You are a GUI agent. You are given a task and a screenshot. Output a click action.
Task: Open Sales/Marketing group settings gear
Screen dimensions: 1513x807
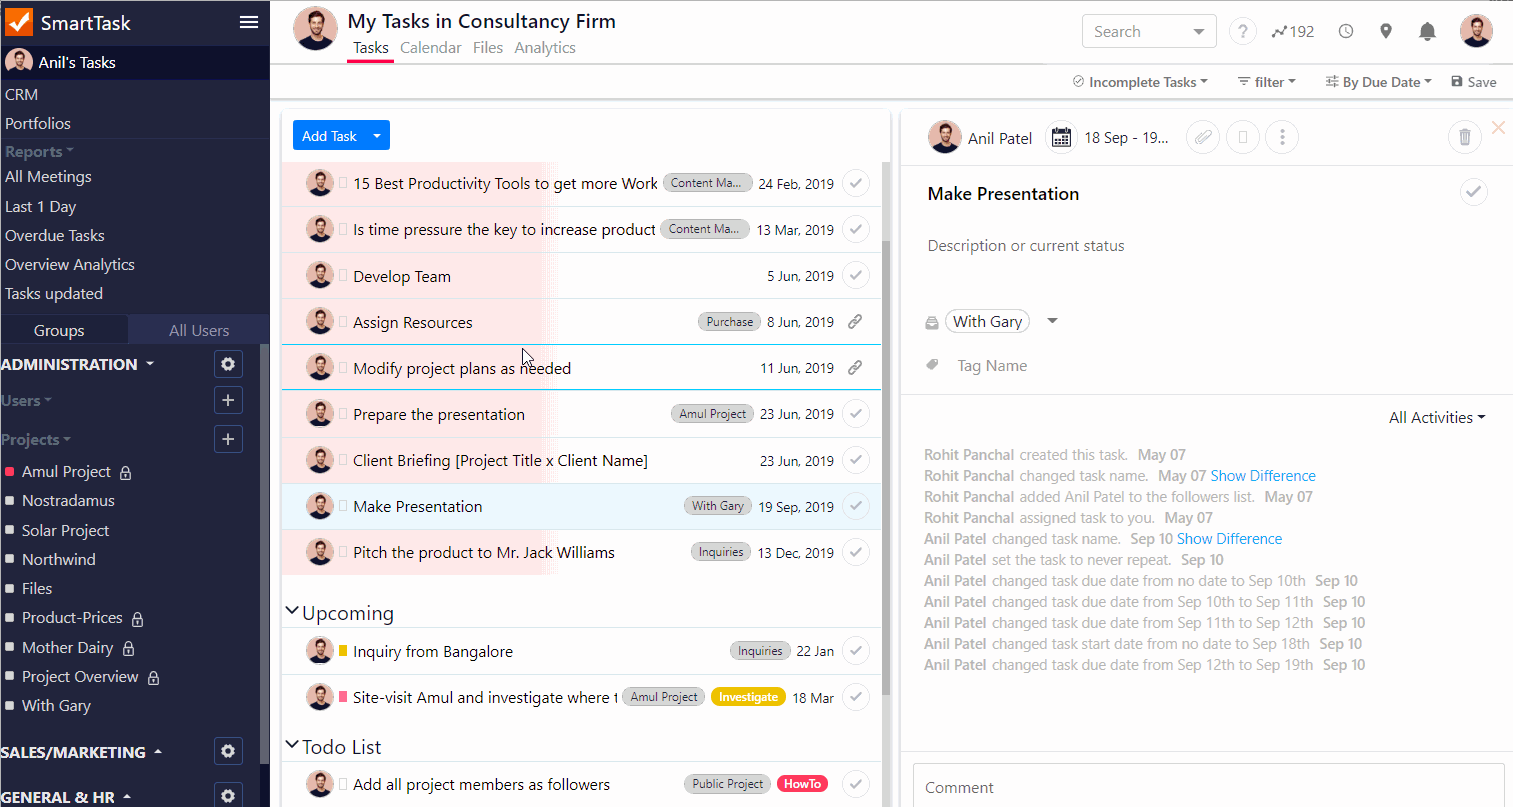(x=228, y=751)
